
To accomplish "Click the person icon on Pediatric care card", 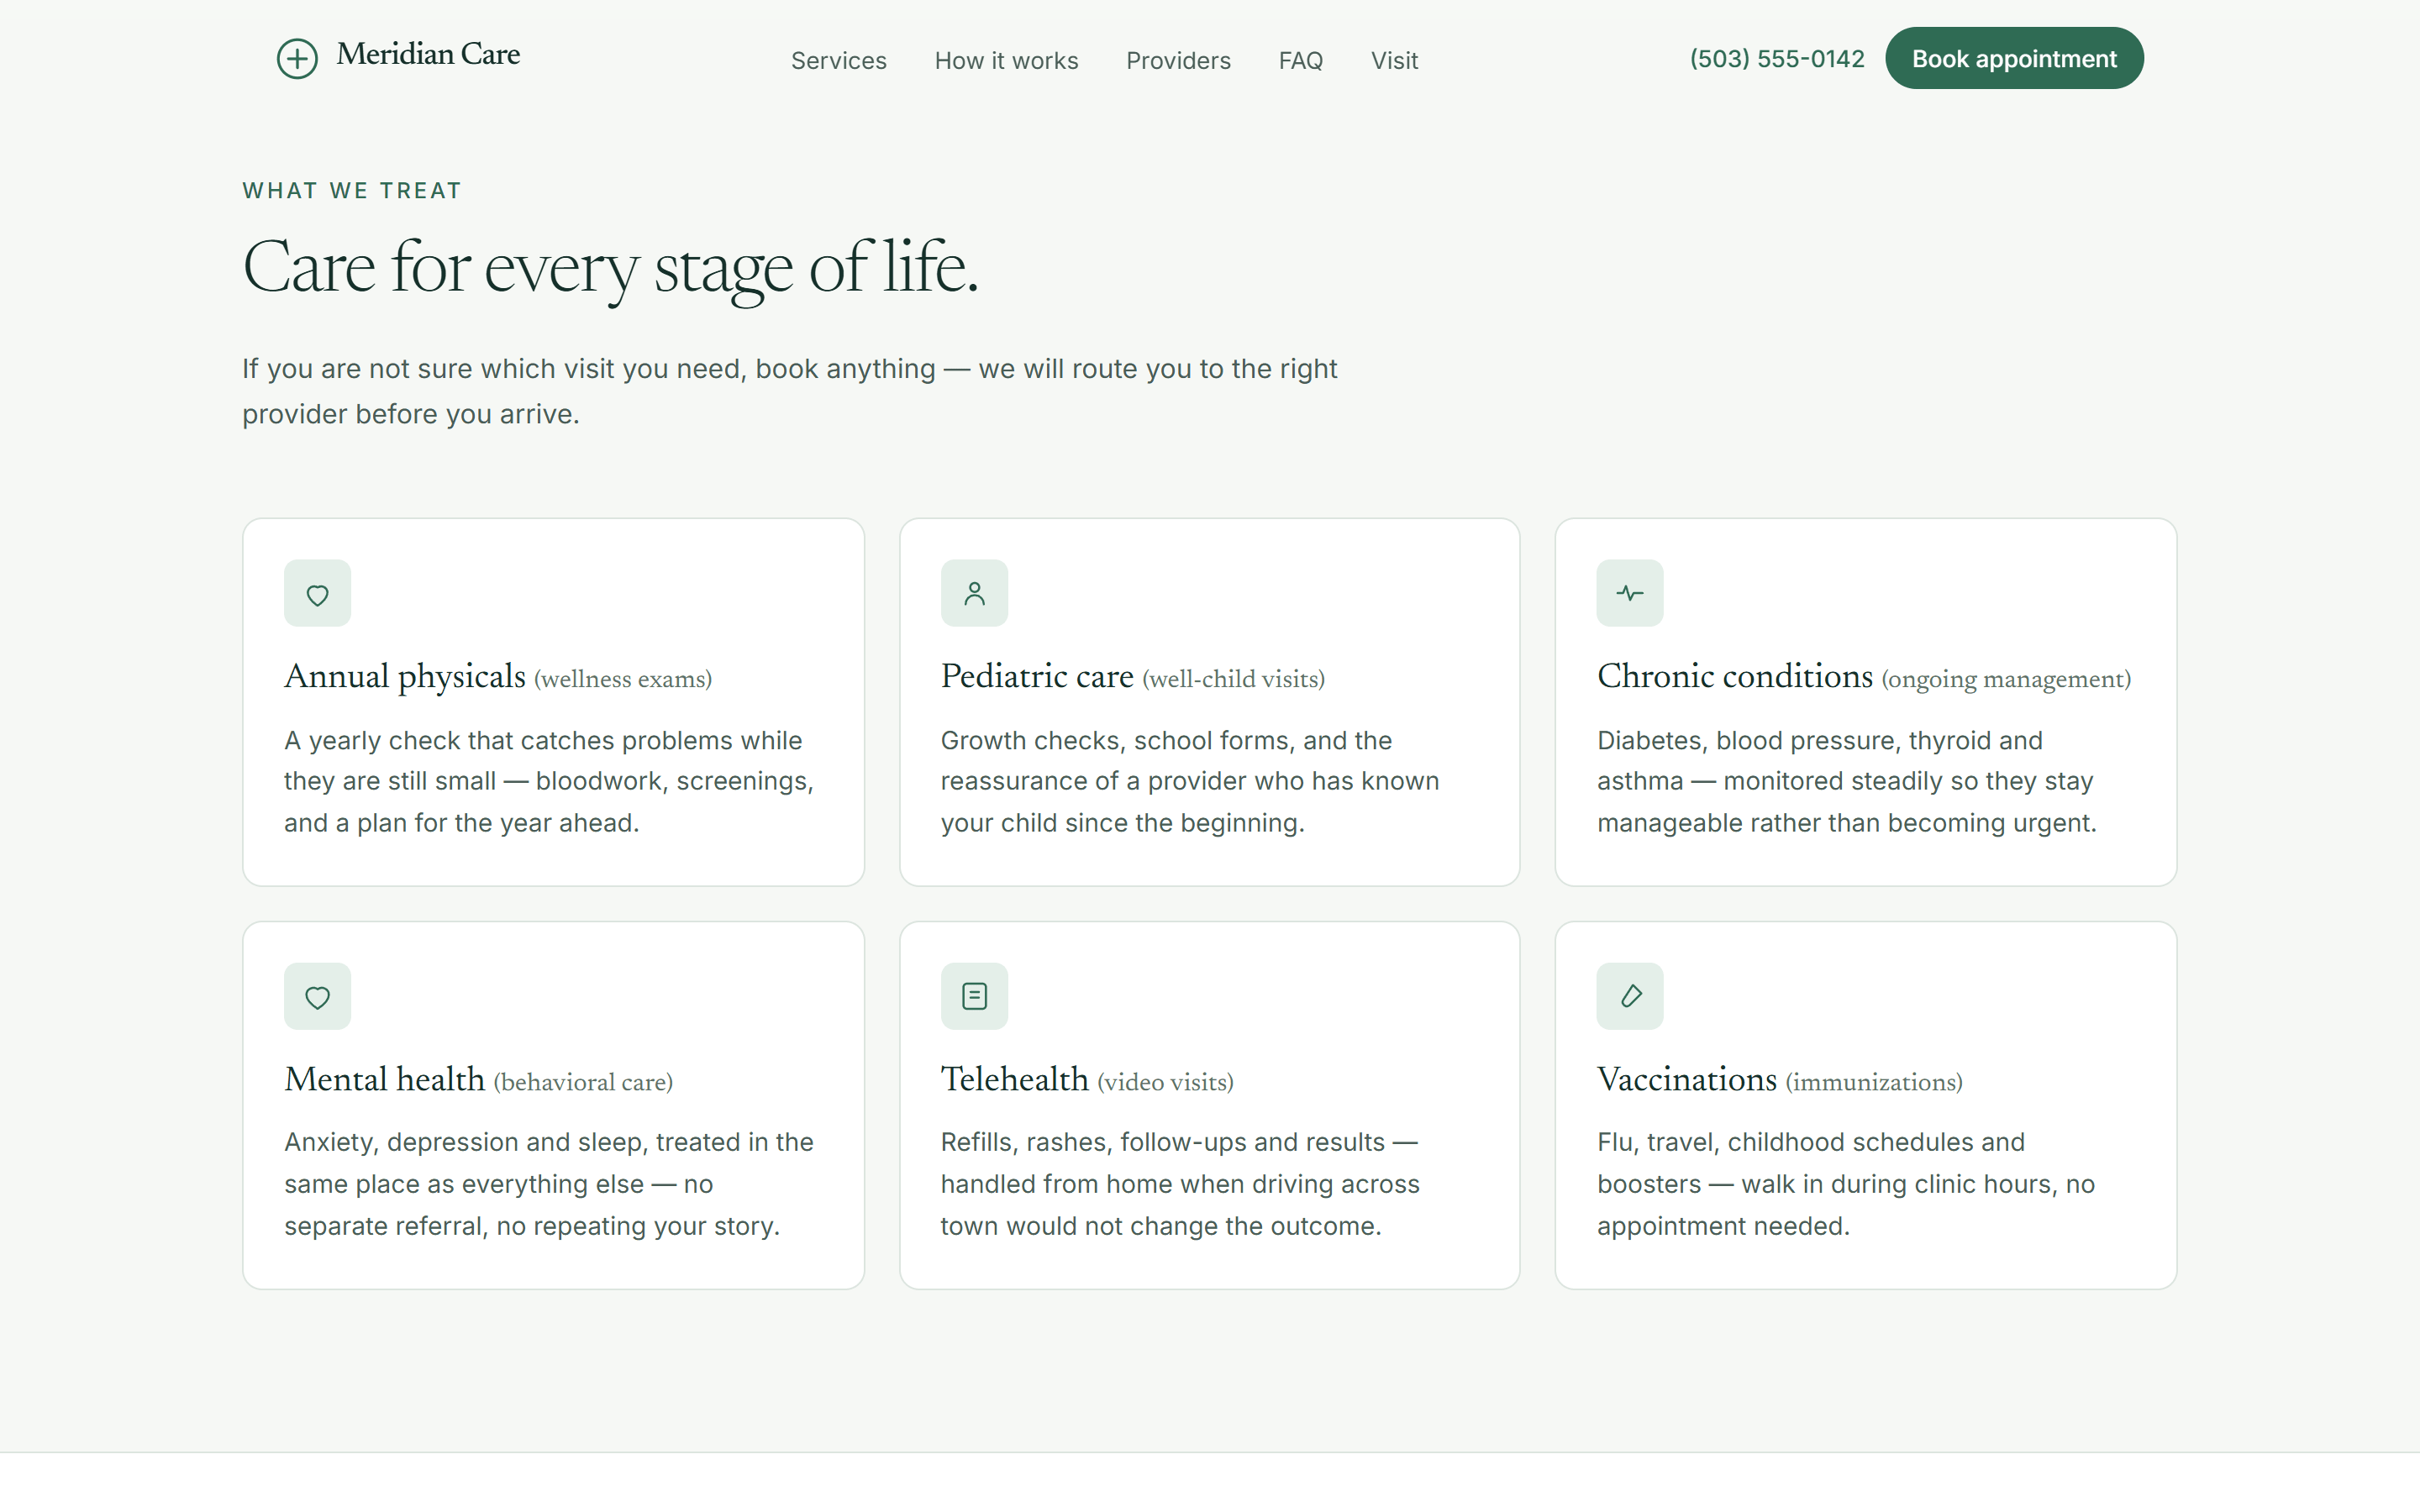I will coord(974,594).
